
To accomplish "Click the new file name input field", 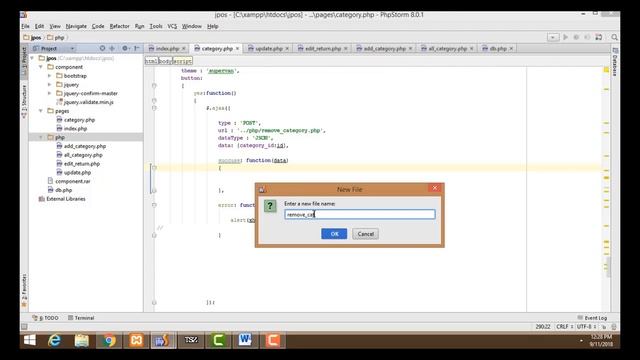I will tap(360, 214).
